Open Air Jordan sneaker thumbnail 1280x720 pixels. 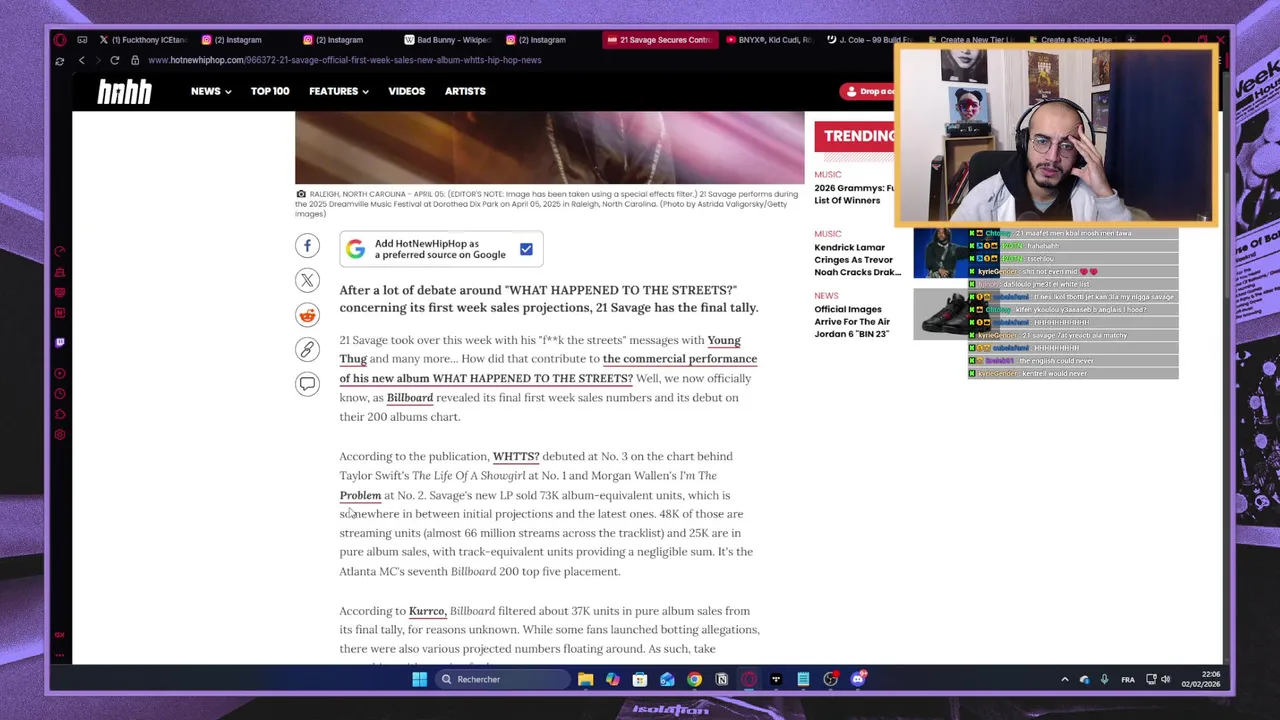pos(940,314)
